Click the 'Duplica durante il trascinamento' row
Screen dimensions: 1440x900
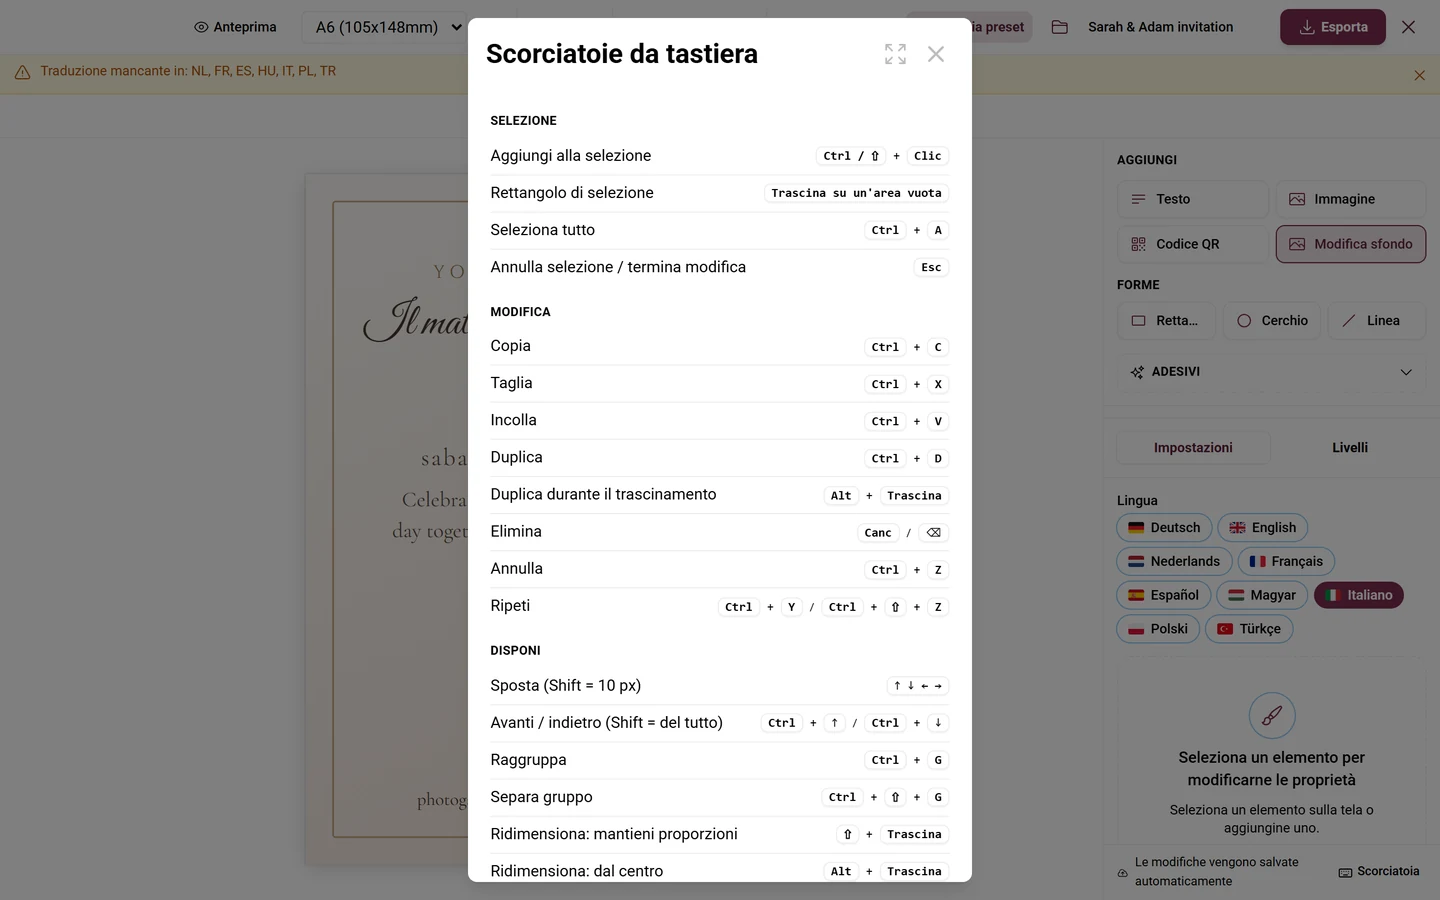click(719, 495)
